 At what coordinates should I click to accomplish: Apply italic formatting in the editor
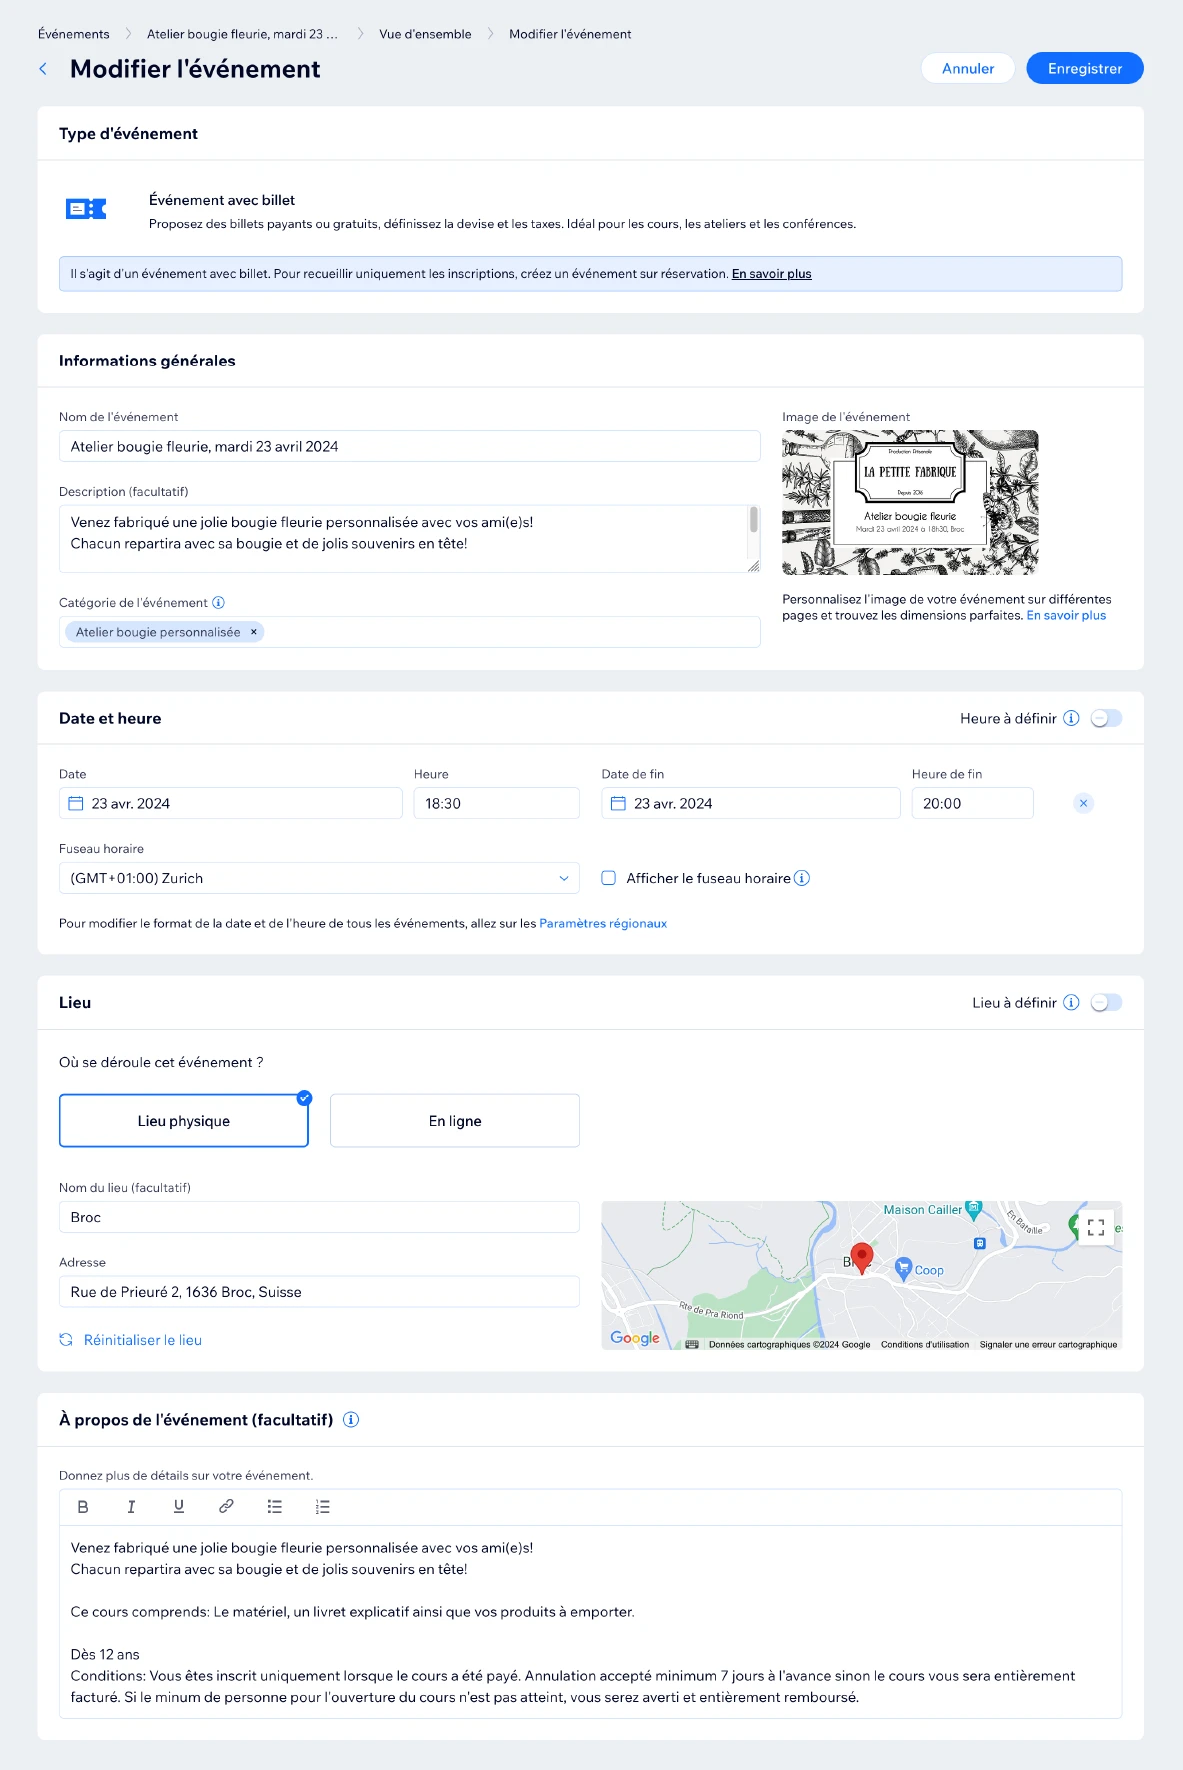131,1507
